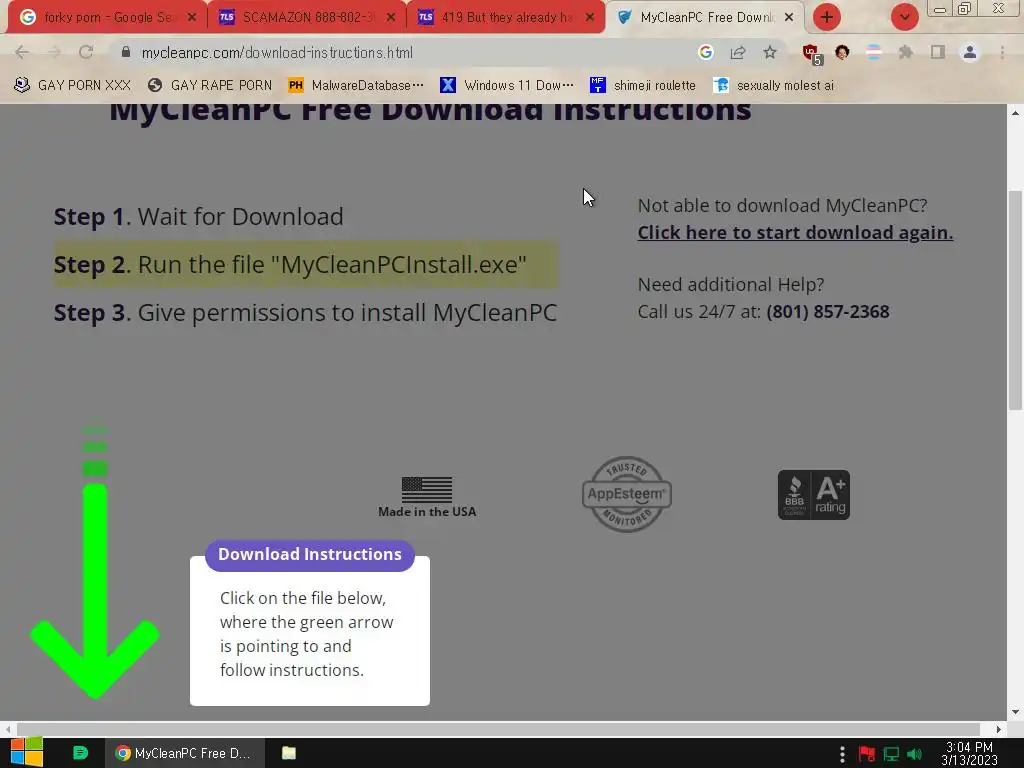Open the user profile icon
The image size is (1024, 768).
pos(970,52)
